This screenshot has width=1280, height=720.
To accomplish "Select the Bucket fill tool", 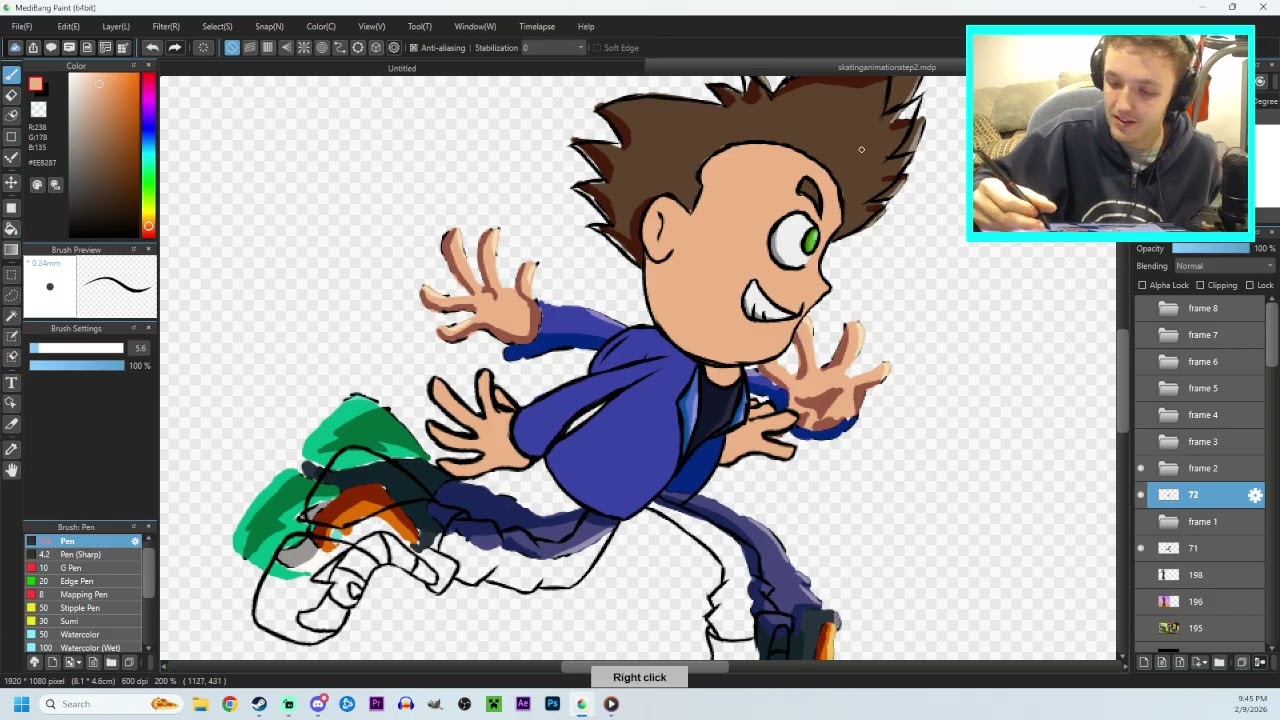I will click(x=12, y=229).
